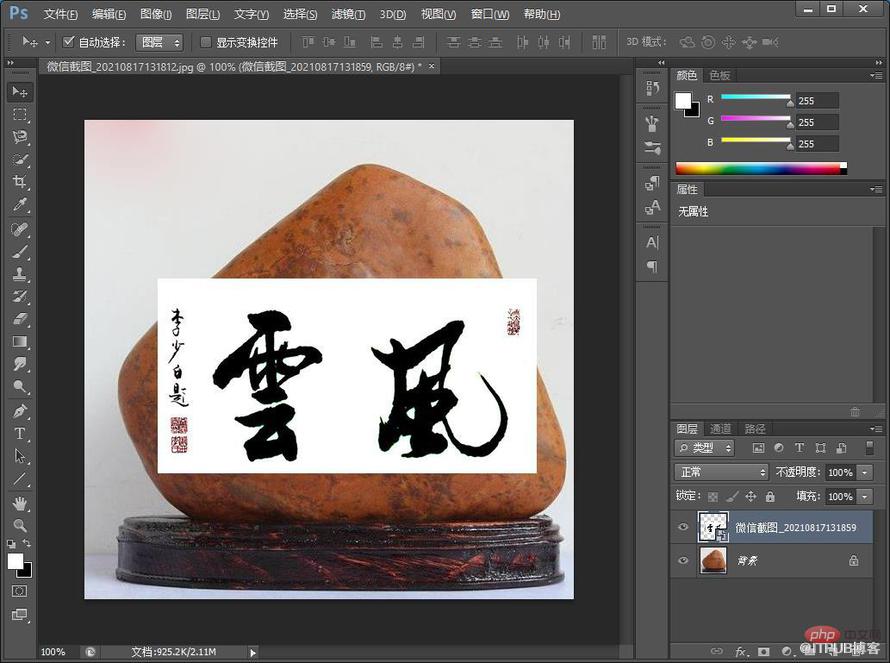This screenshot has width=890, height=663.
Task: Select the Clone Stamp tool
Action: (x=20, y=274)
